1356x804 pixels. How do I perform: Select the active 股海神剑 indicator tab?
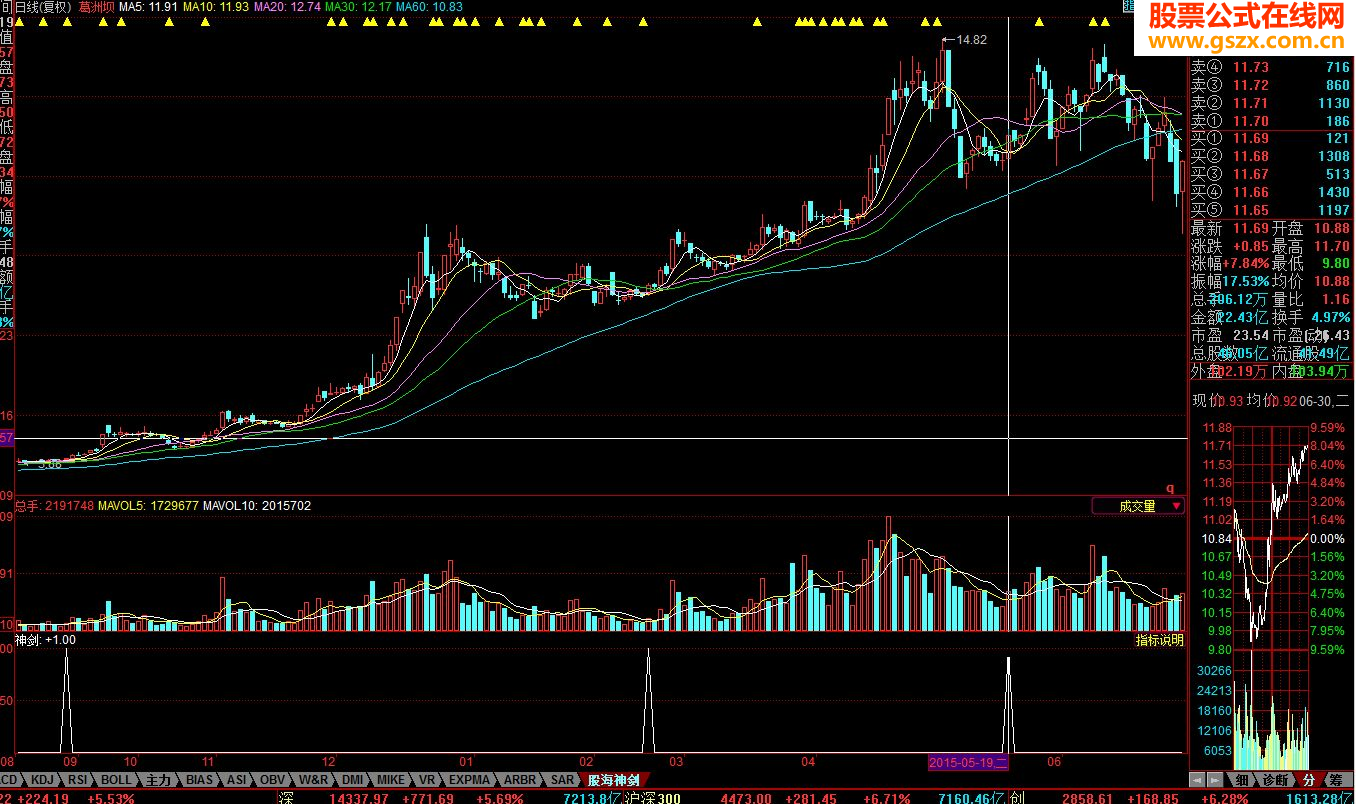tap(612, 779)
